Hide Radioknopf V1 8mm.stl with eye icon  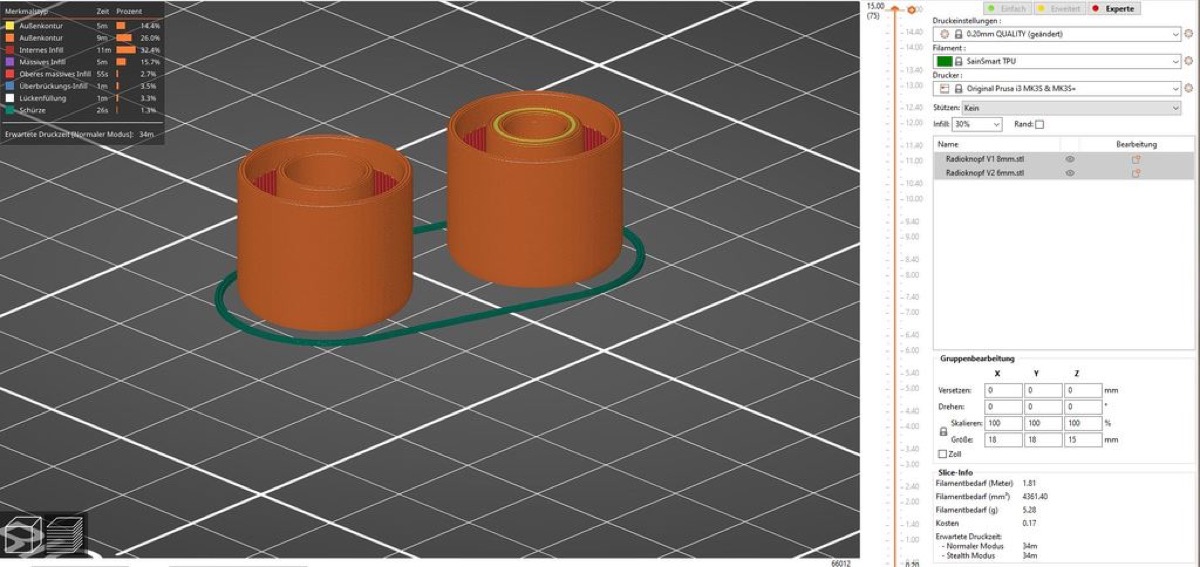[1070, 159]
